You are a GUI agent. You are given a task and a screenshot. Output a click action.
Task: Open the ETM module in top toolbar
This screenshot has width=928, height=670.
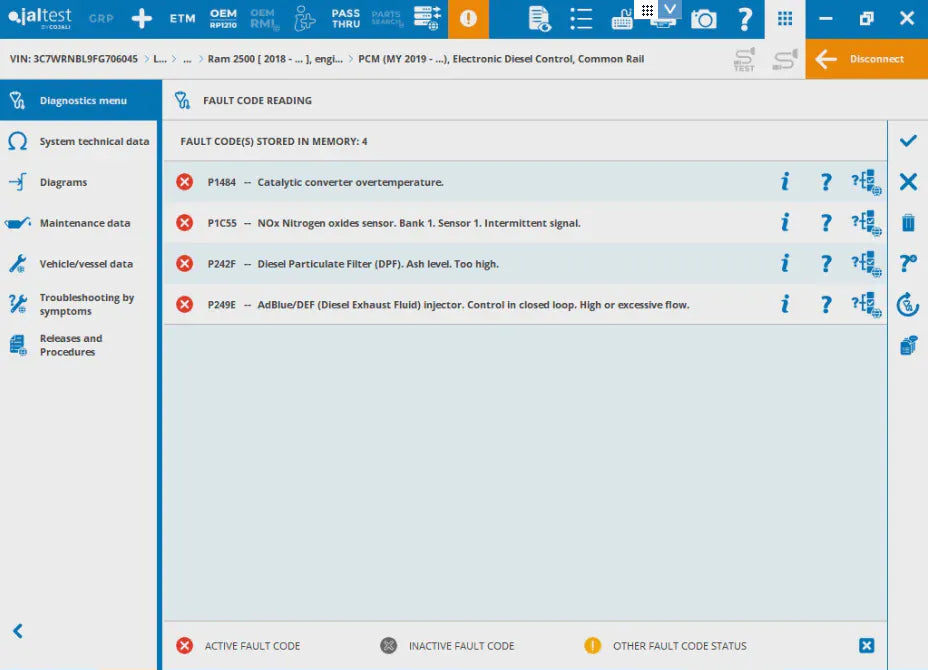182,19
